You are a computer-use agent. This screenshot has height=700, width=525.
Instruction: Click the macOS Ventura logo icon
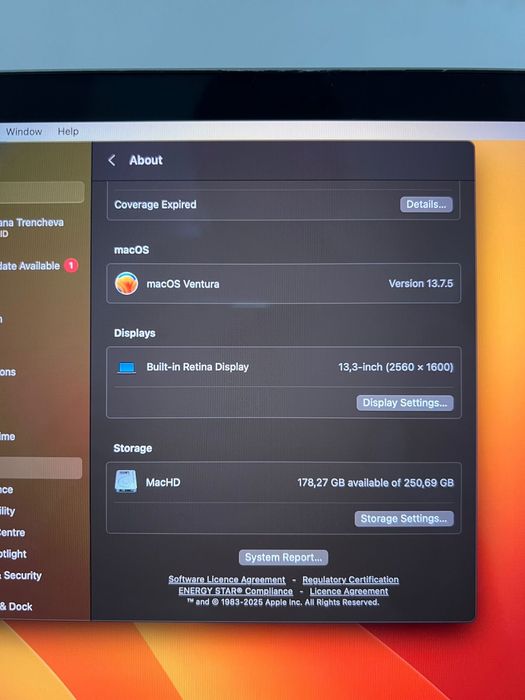tap(126, 283)
